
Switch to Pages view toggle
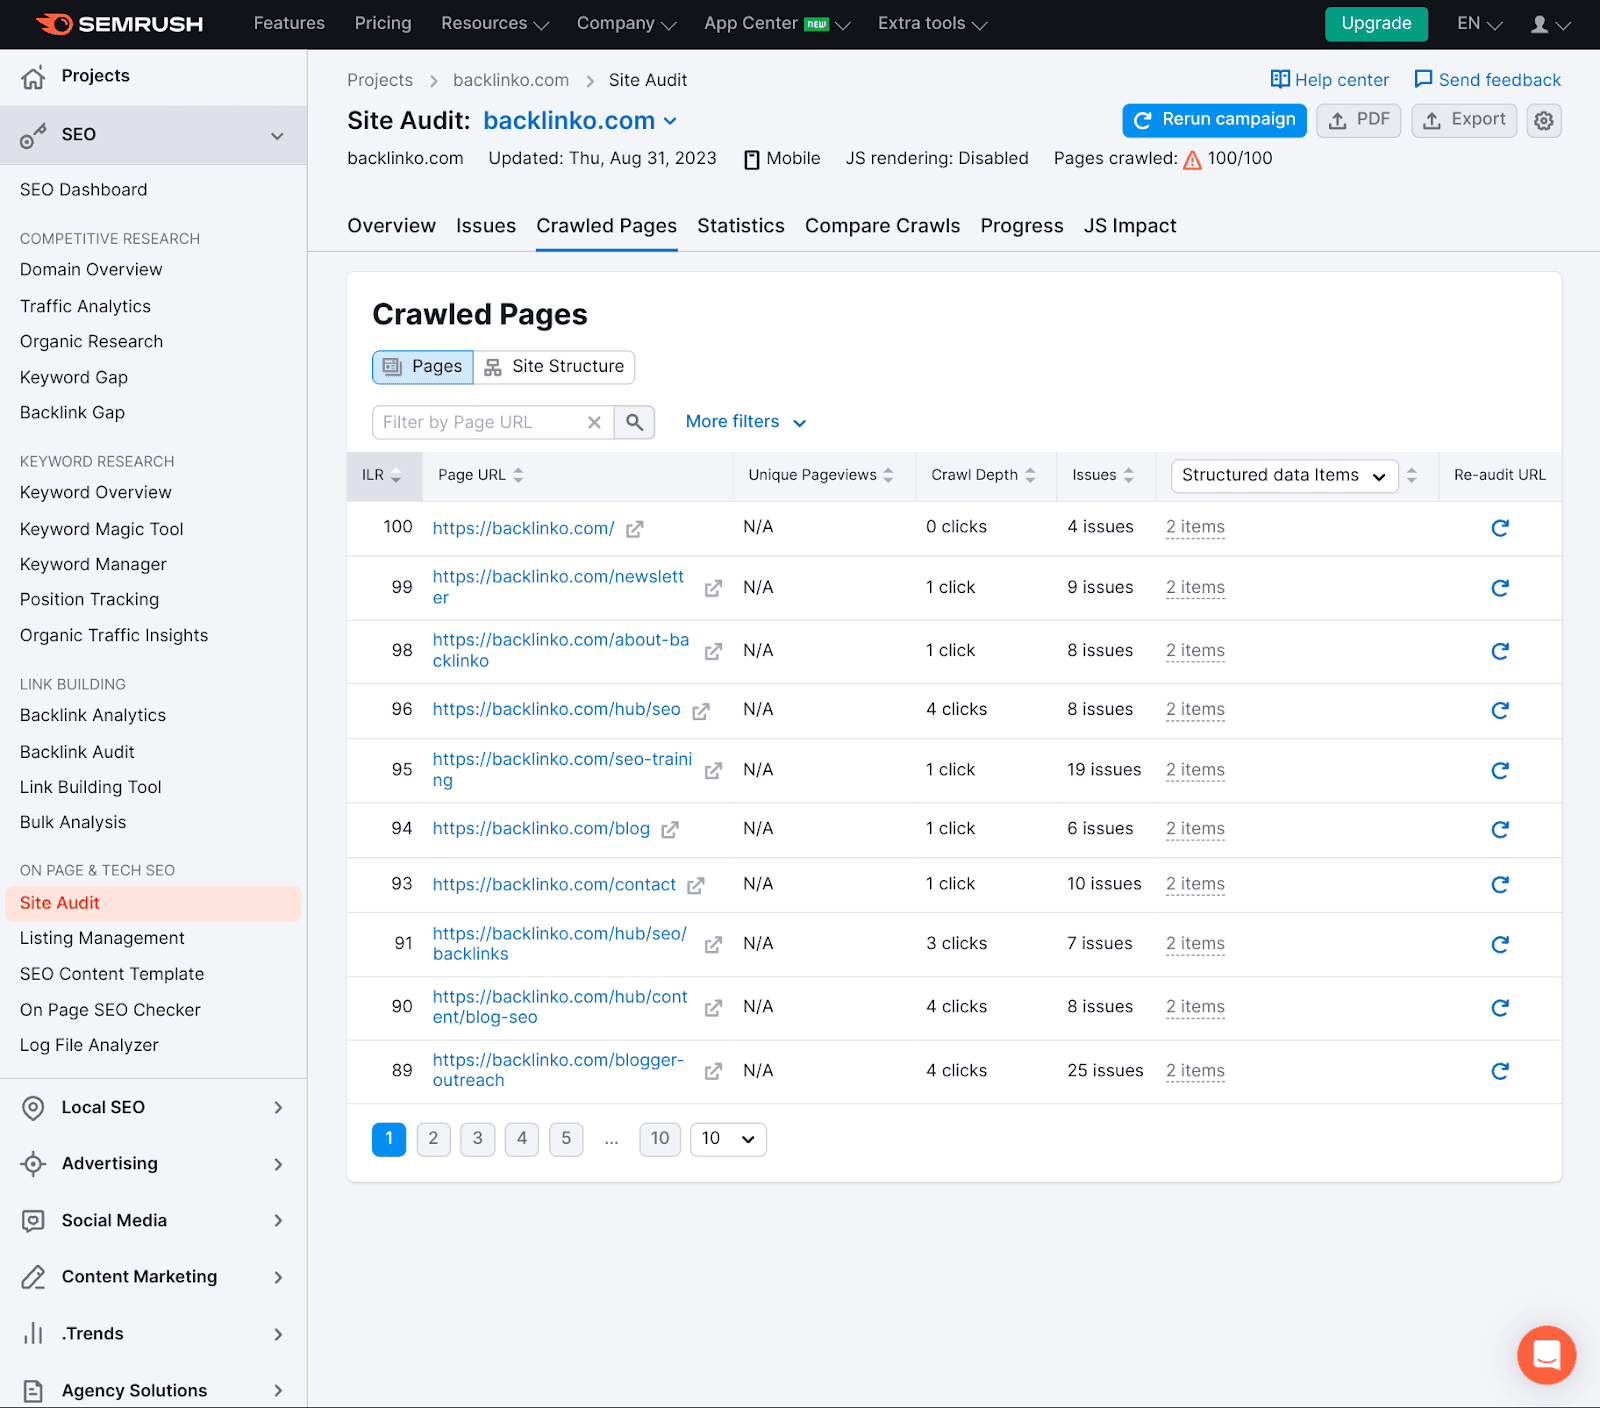(x=423, y=367)
